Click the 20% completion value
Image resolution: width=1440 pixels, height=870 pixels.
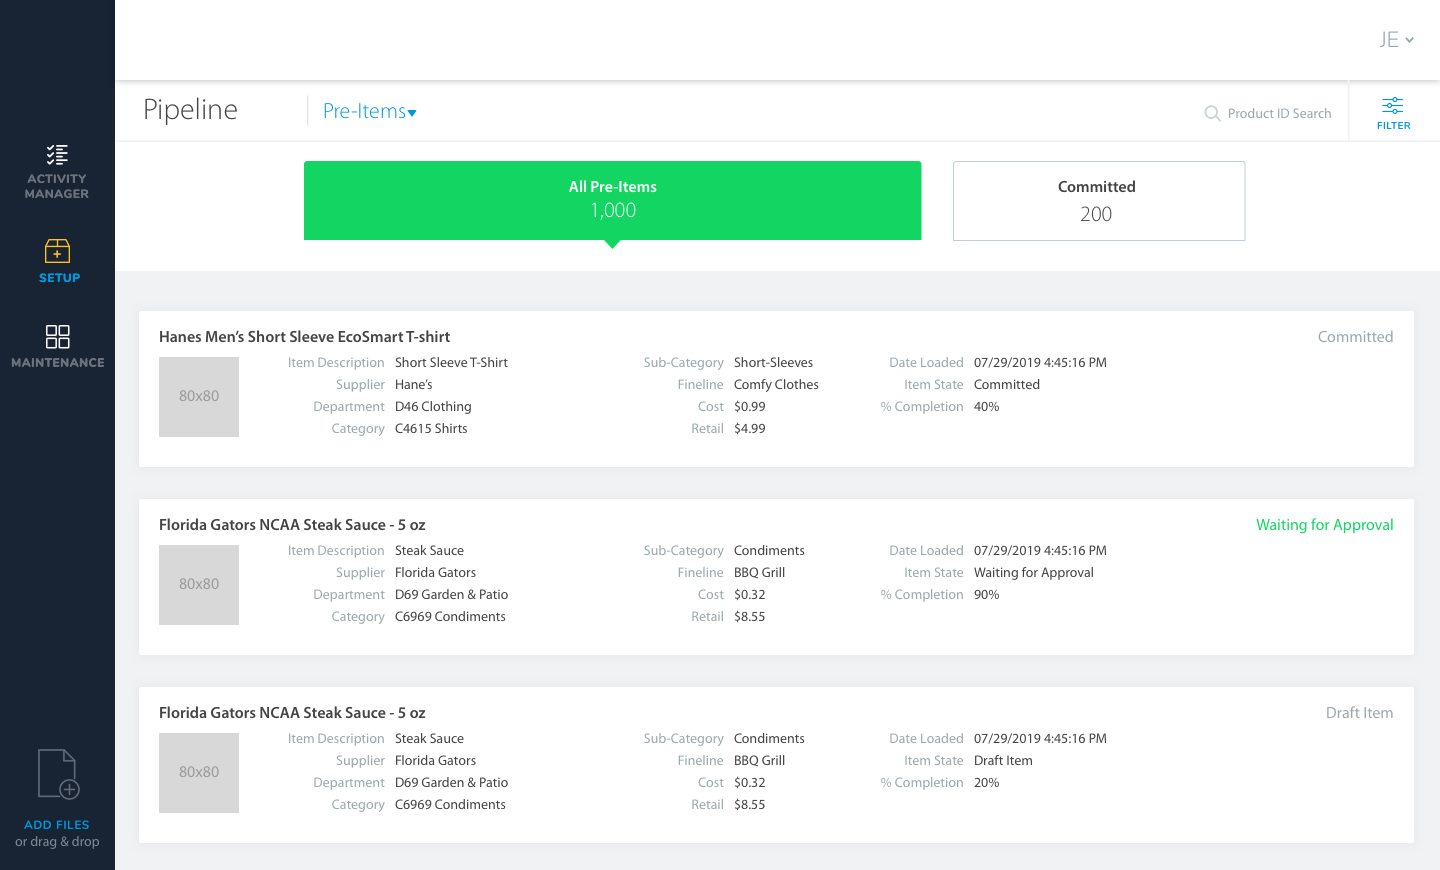point(986,783)
